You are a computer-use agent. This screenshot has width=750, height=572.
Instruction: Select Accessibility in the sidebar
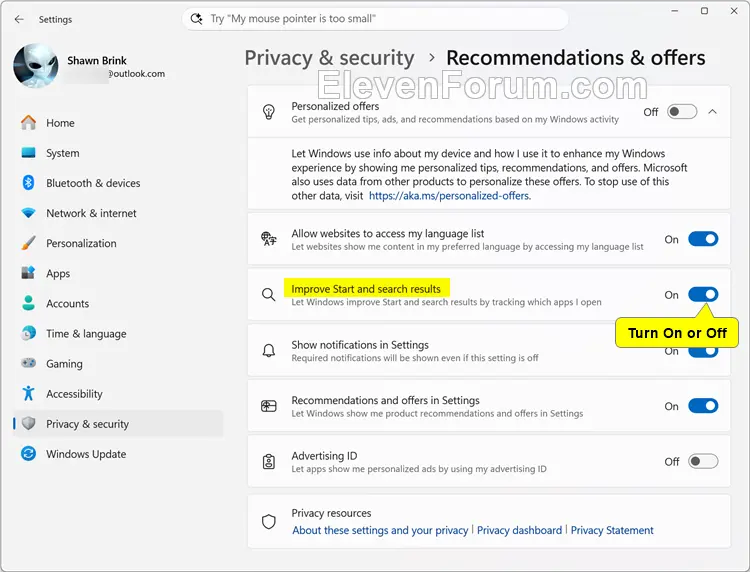pos(118,394)
